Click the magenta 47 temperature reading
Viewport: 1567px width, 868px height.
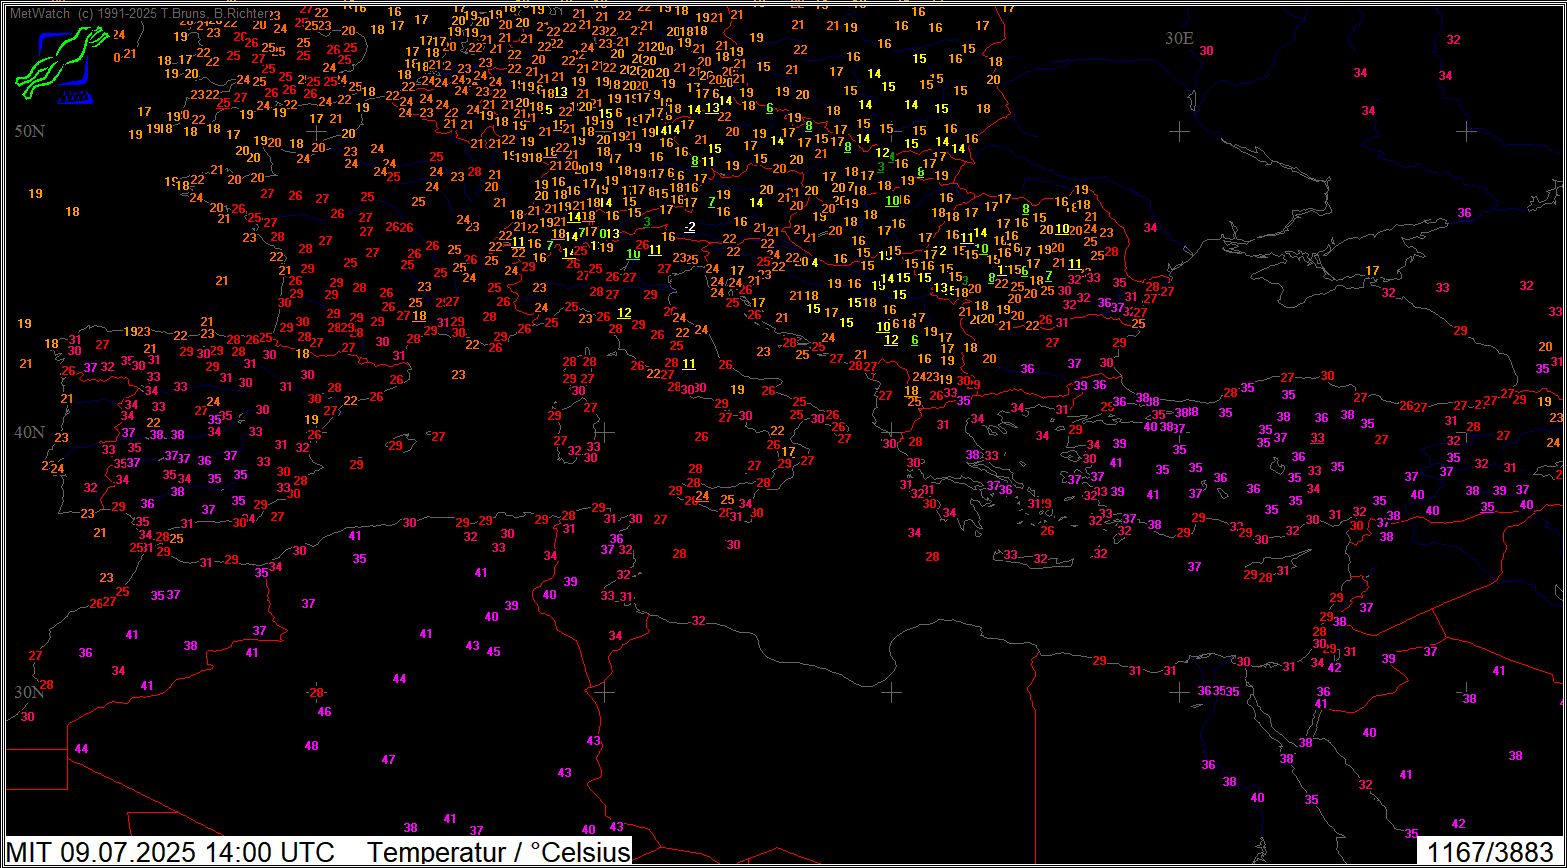point(389,760)
